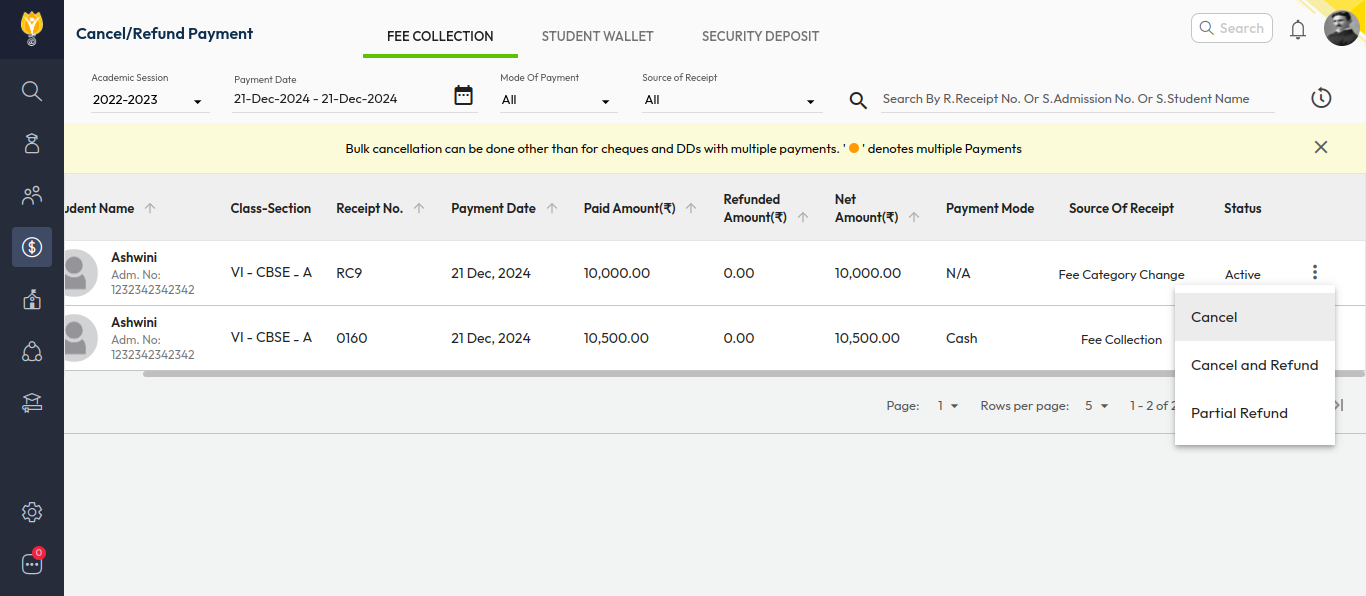The width and height of the screenshot is (1366, 596).
Task: Change the Rows per page dropdown
Action: click(1096, 406)
